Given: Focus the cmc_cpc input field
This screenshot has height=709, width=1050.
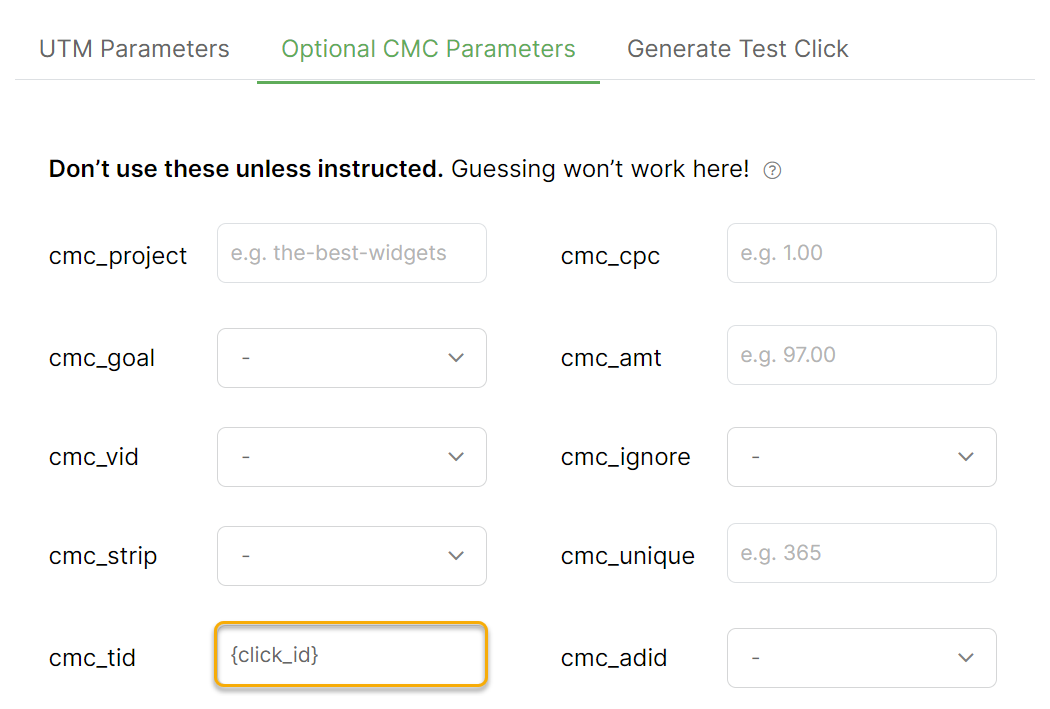Looking at the screenshot, I should [861, 253].
